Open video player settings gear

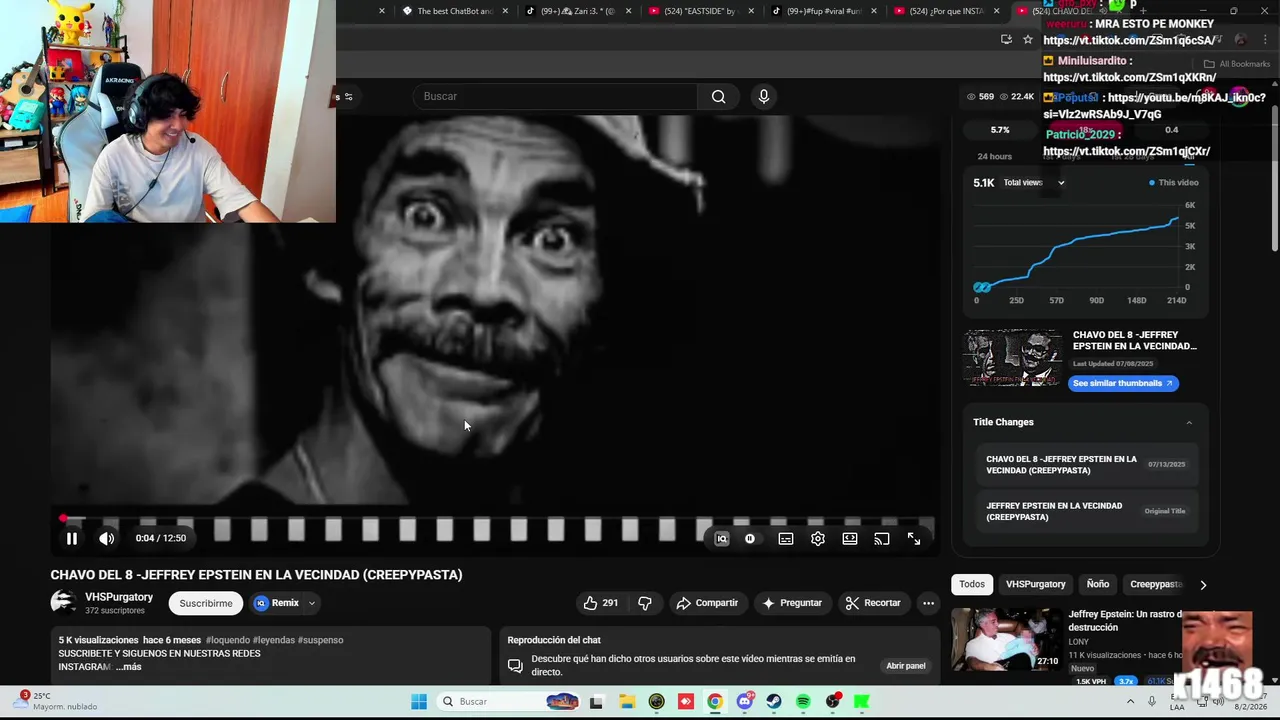pyautogui.click(x=818, y=539)
